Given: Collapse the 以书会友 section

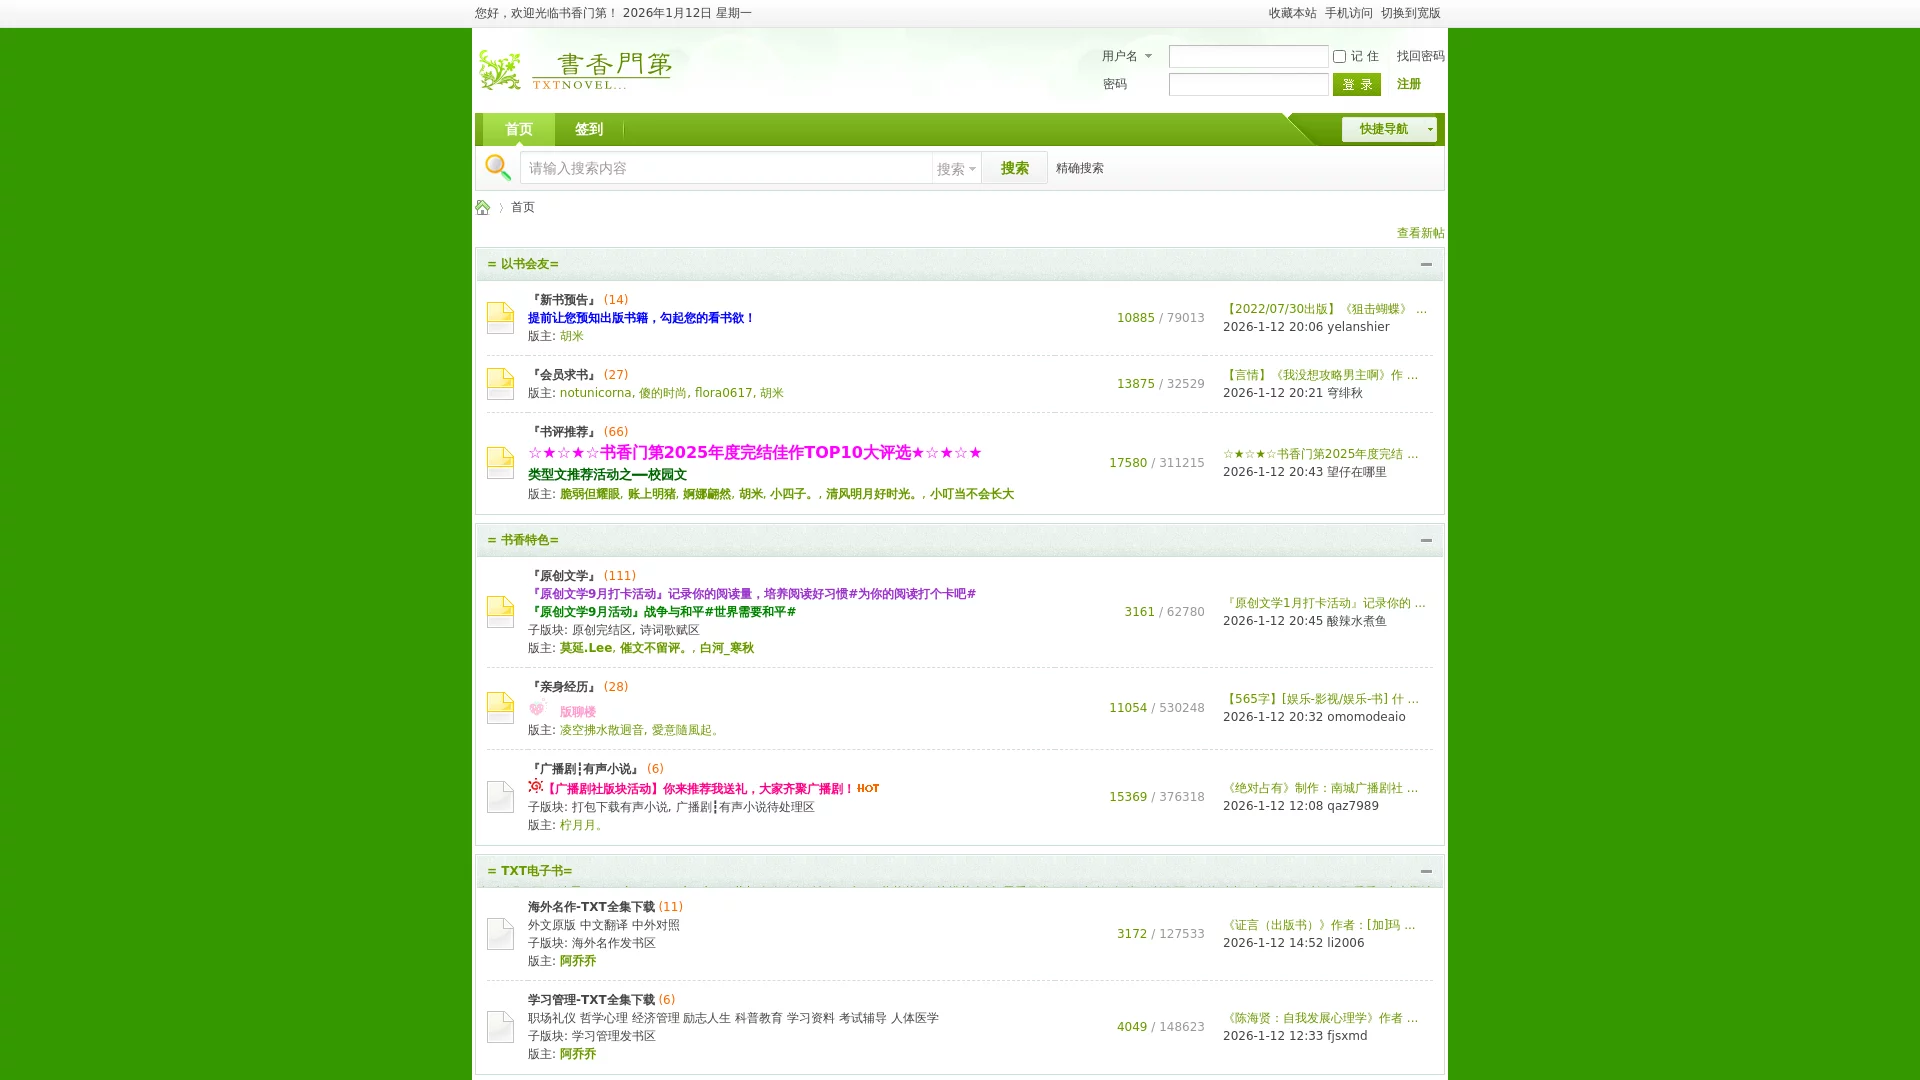Looking at the screenshot, I should pyautogui.click(x=1426, y=264).
